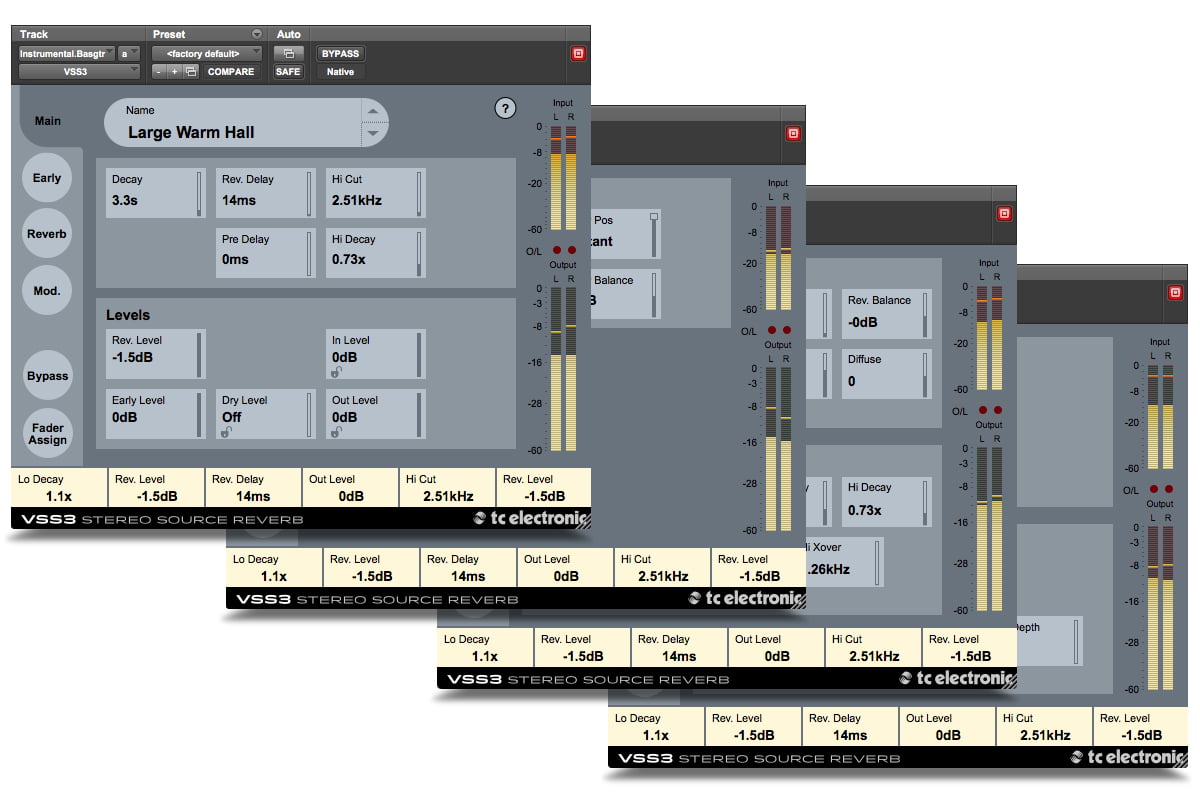Click Rev. Balance -0dB field in third window

pyautogui.click(x=887, y=314)
